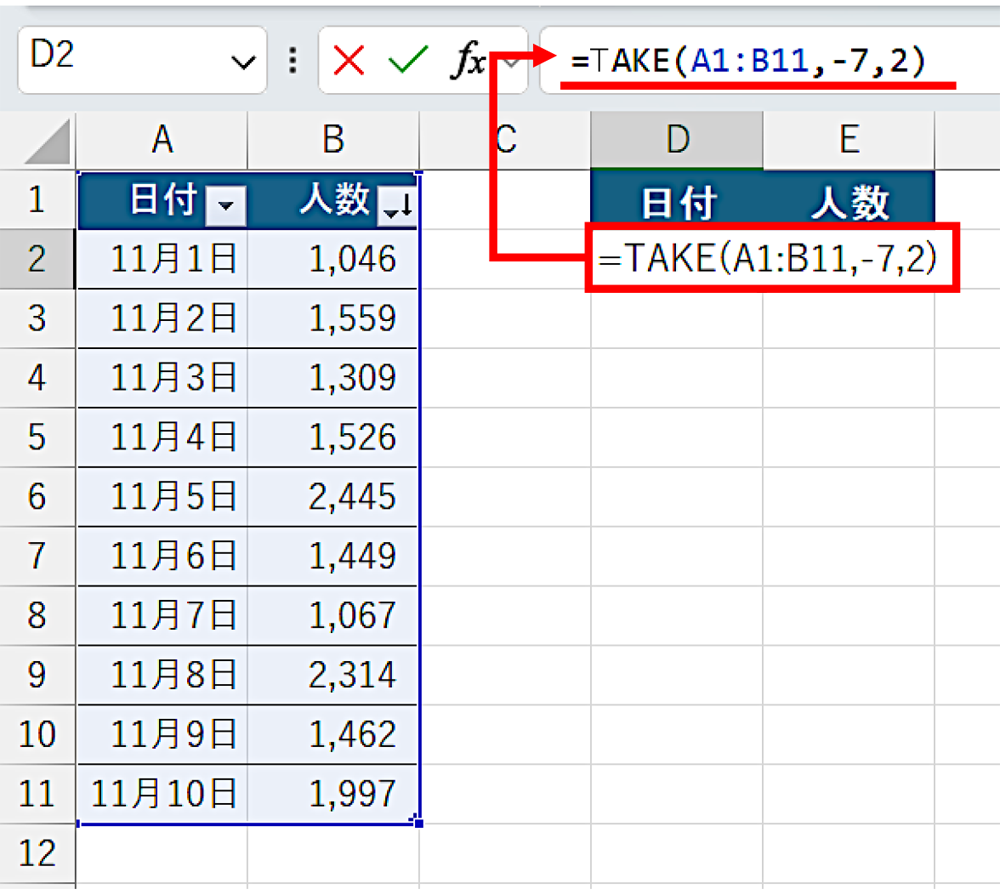Select row 1 header
This screenshot has height=892, width=1000.
click(x=37, y=200)
